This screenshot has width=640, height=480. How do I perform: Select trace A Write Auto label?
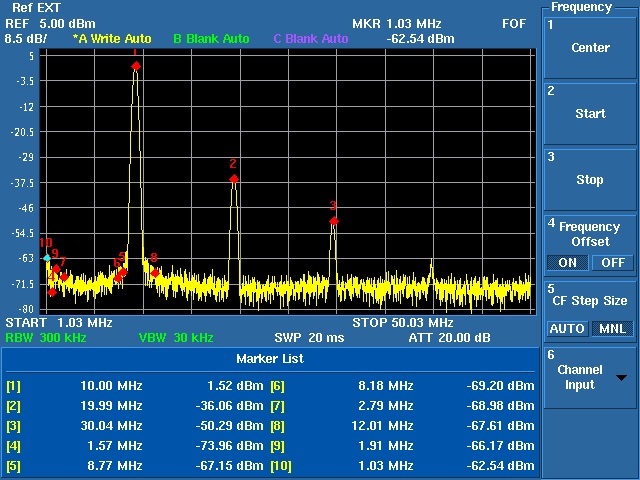pos(111,39)
